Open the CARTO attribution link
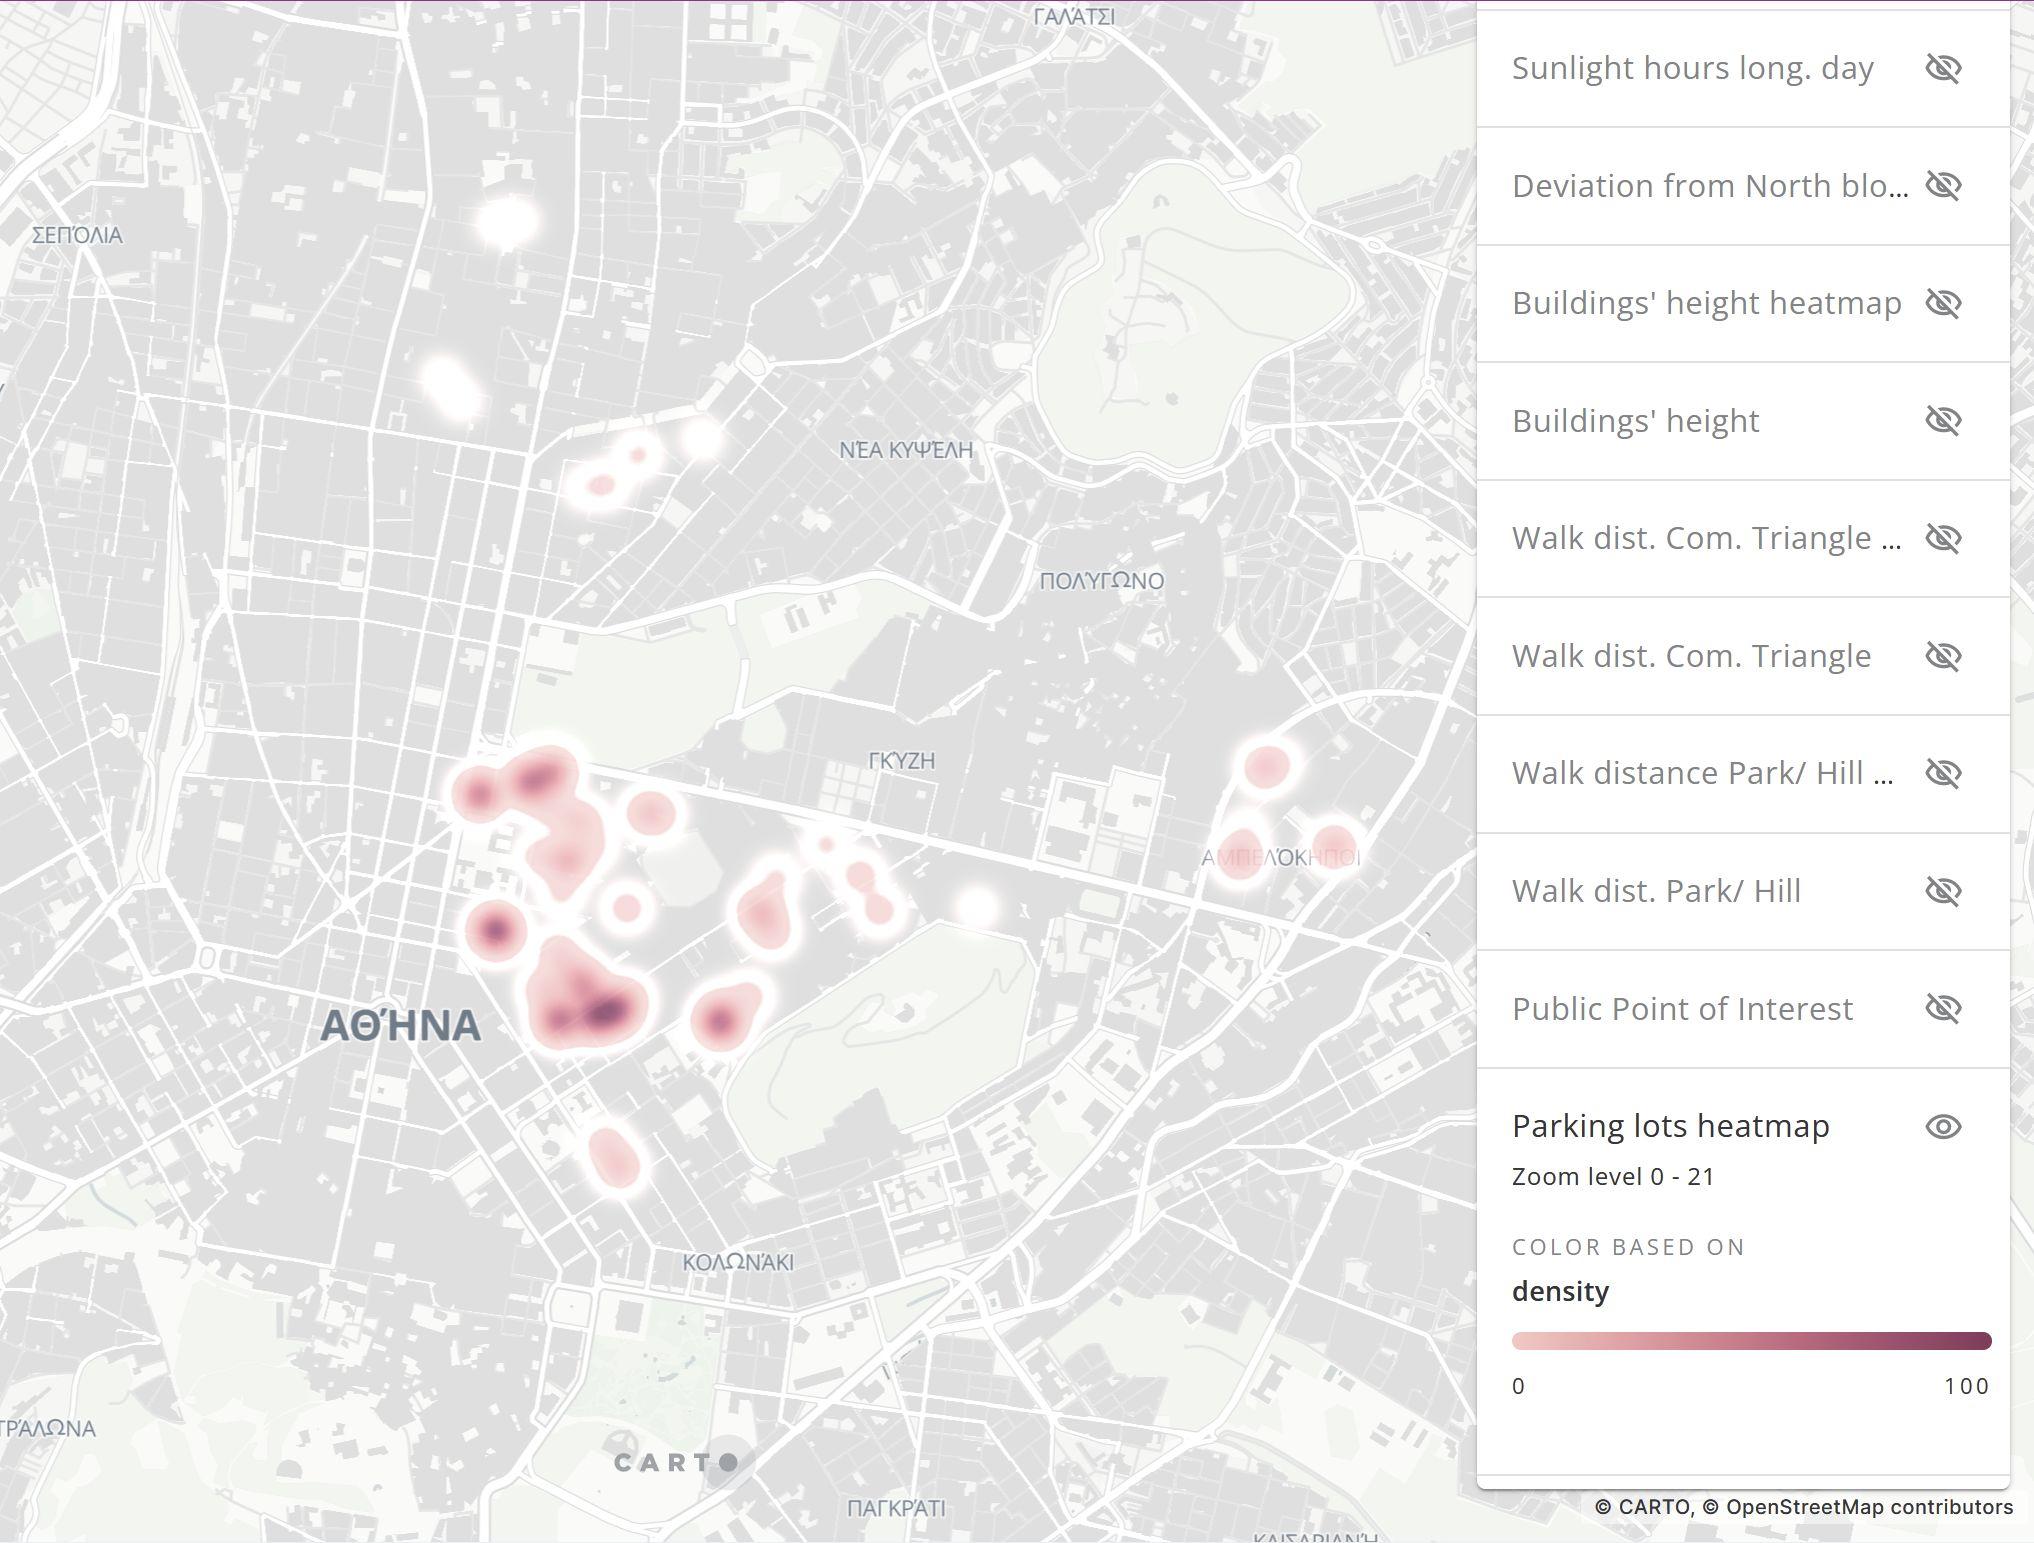 click(x=1654, y=1507)
